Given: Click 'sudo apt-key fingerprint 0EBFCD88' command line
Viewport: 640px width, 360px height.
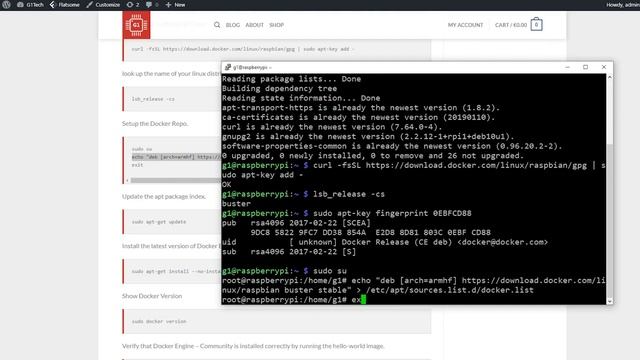Looking at the screenshot, I should tap(347, 213).
